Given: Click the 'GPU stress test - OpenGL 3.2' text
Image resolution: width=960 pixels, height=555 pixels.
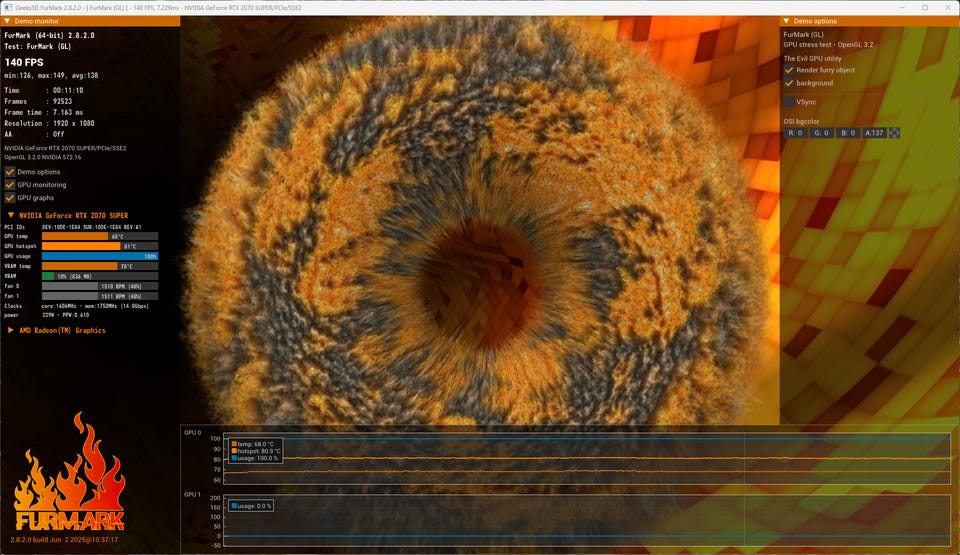Looking at the screenshot, I should tap(828, 45).
